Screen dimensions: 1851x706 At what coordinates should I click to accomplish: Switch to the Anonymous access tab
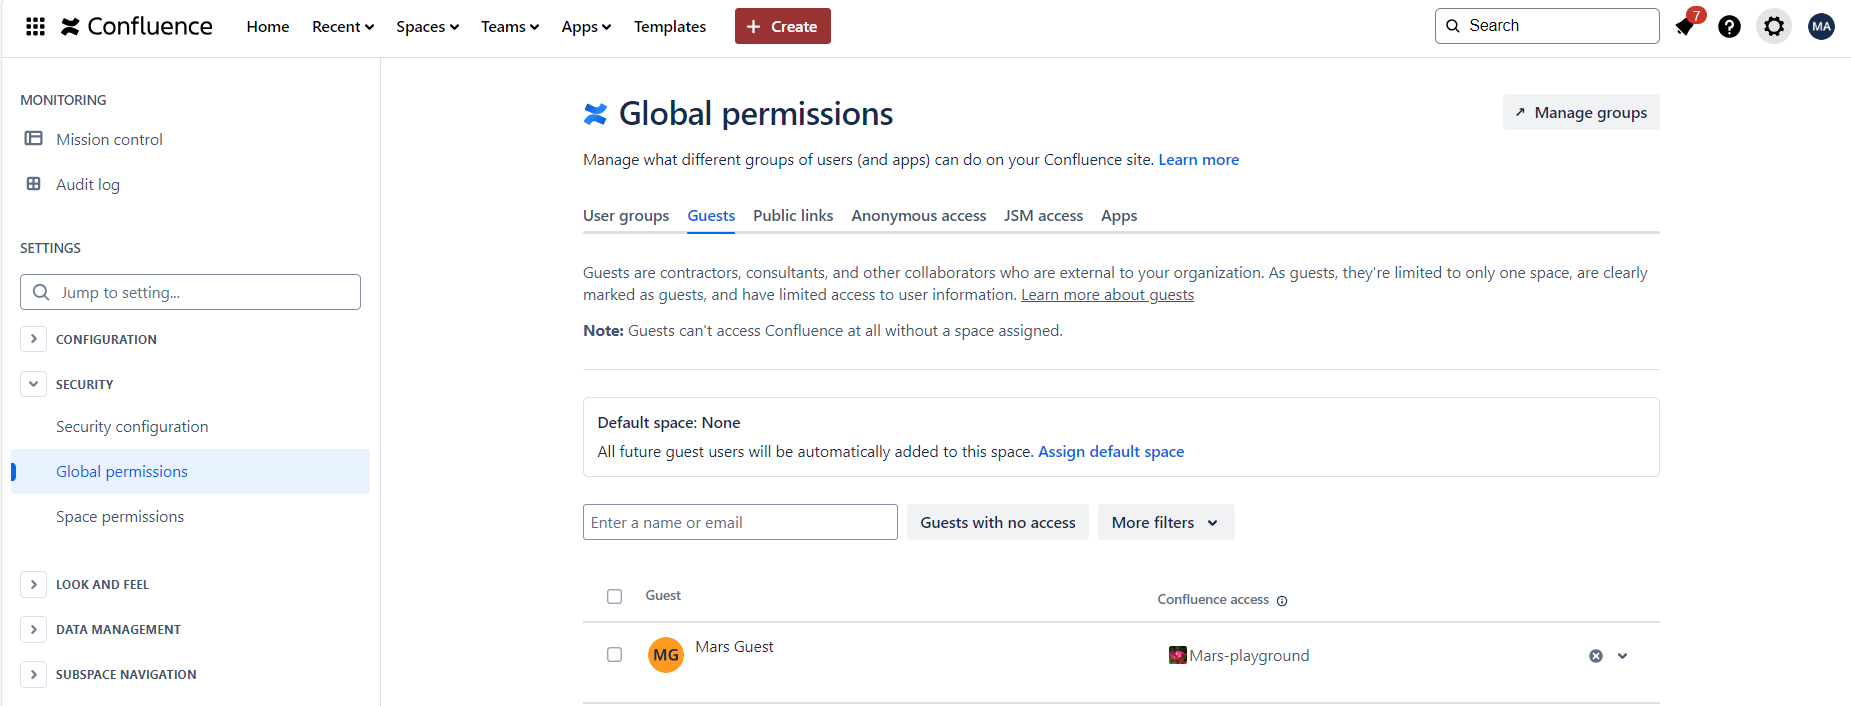pos(918,216)
